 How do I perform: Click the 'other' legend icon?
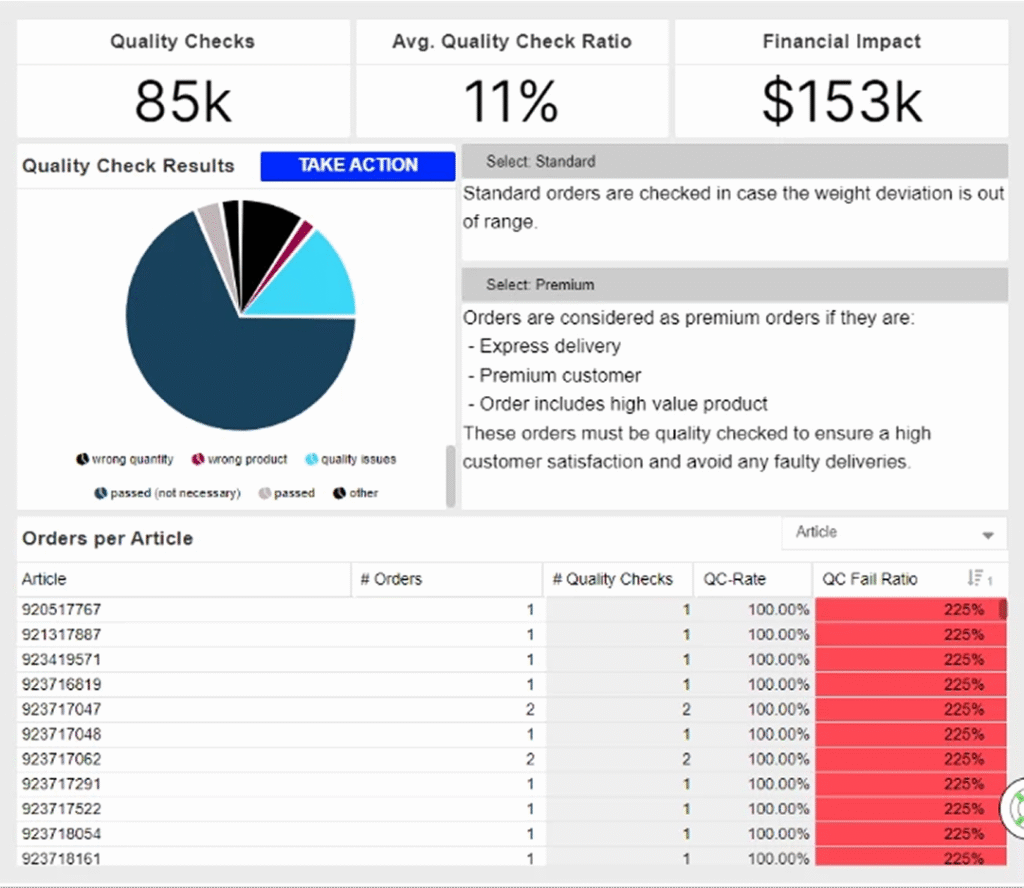(339, 493)
